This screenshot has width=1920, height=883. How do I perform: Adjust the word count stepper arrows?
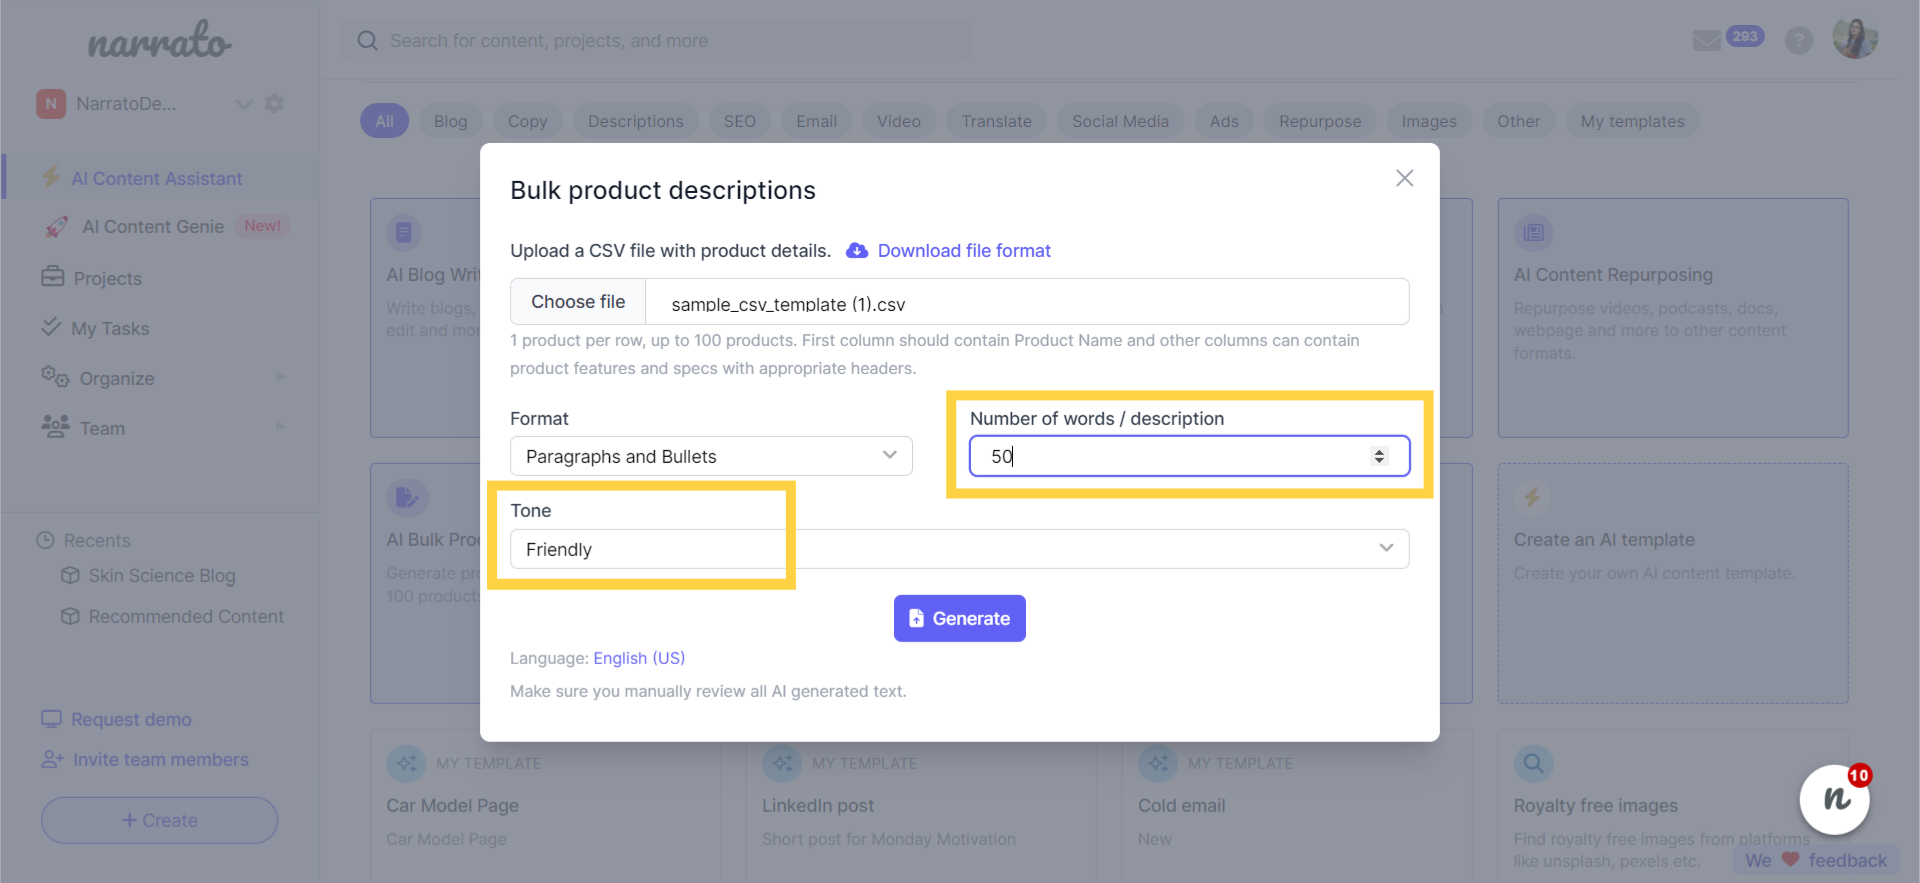tap(1379, 456)
